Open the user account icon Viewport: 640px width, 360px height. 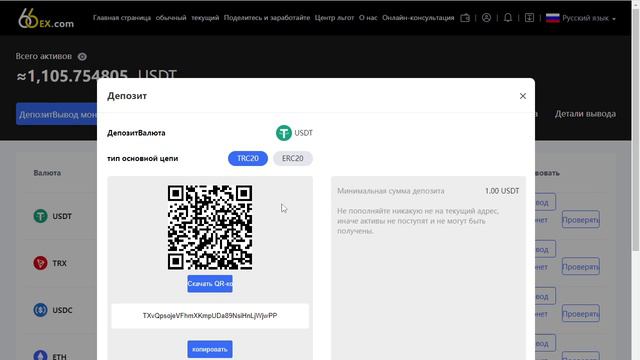pyautogui.click(x=486, y=18)
